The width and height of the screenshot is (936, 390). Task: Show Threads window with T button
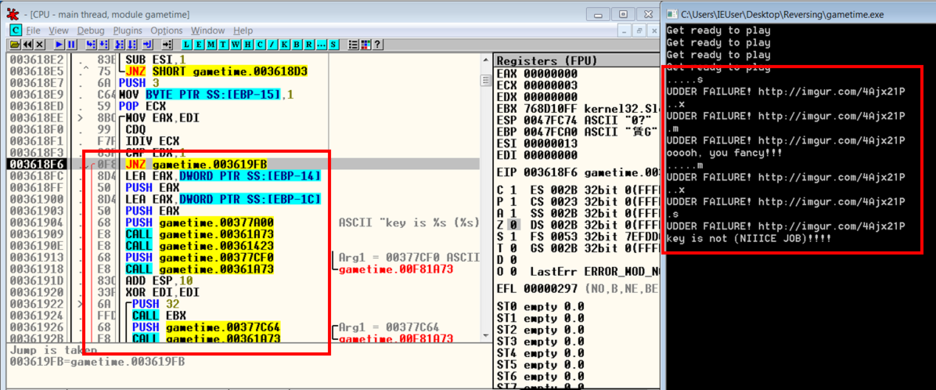223,44
